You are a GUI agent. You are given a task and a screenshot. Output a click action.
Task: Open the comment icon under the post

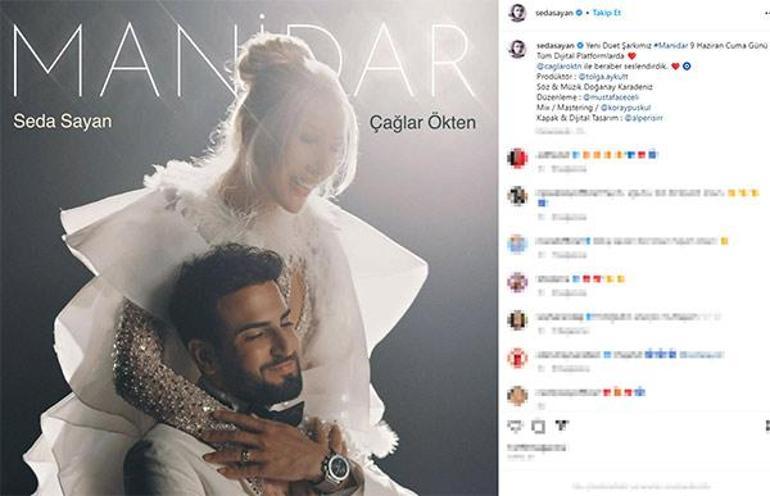pos(538,426)
